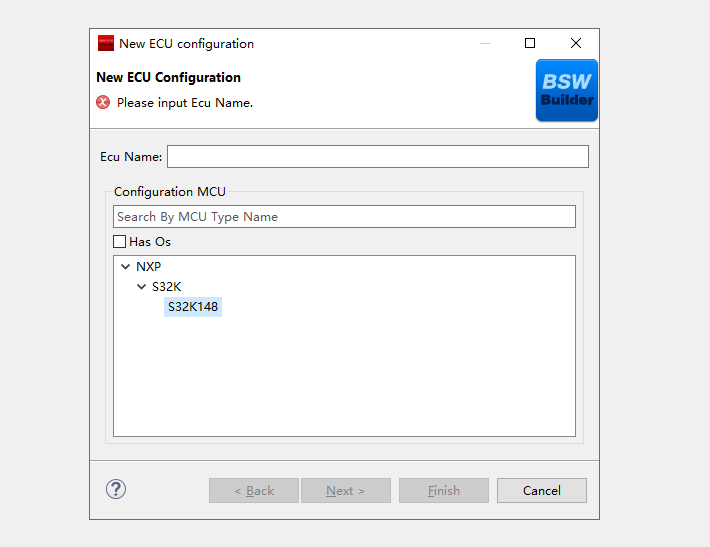Maximize the New ECU configuration window

(530, 43)
